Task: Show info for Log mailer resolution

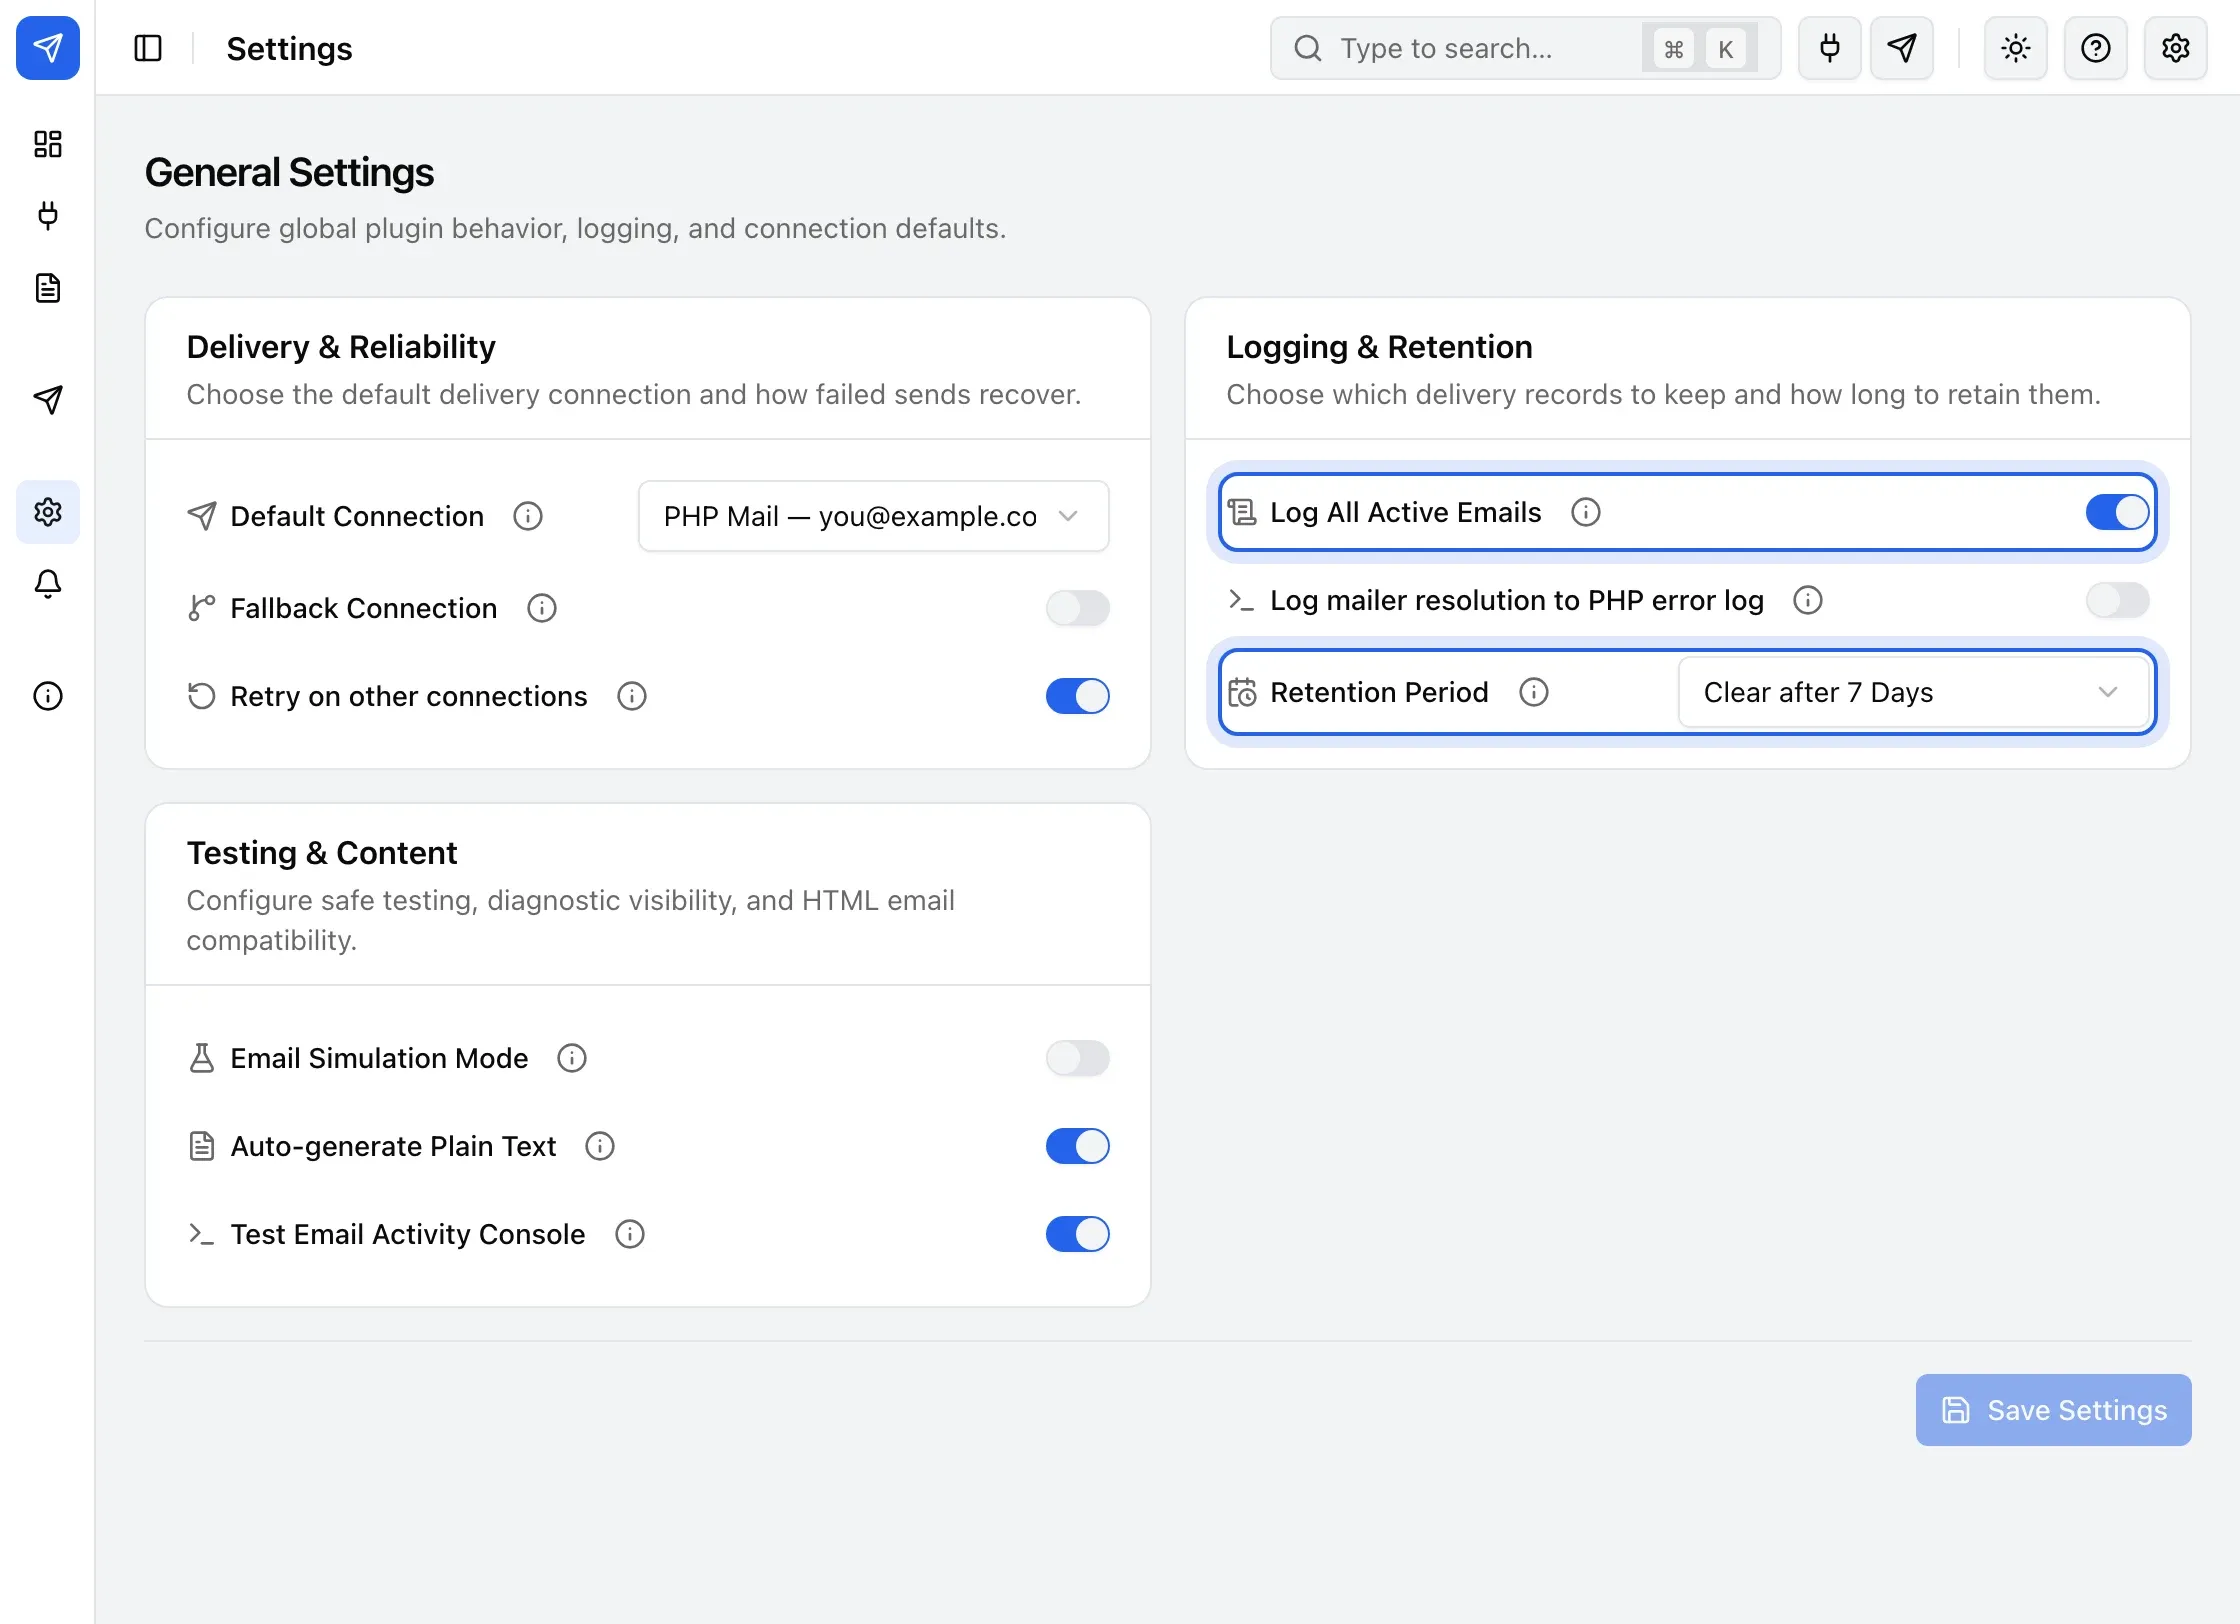Action: click(x=1808, y=600)
